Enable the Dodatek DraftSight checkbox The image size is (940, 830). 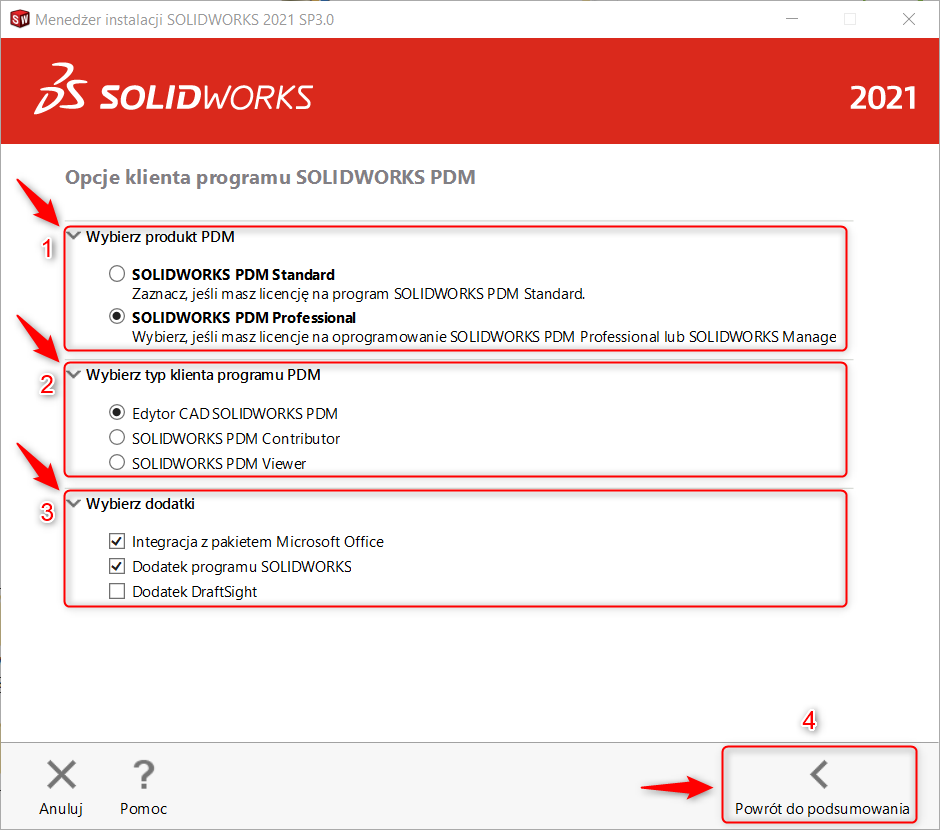point(117,592)
